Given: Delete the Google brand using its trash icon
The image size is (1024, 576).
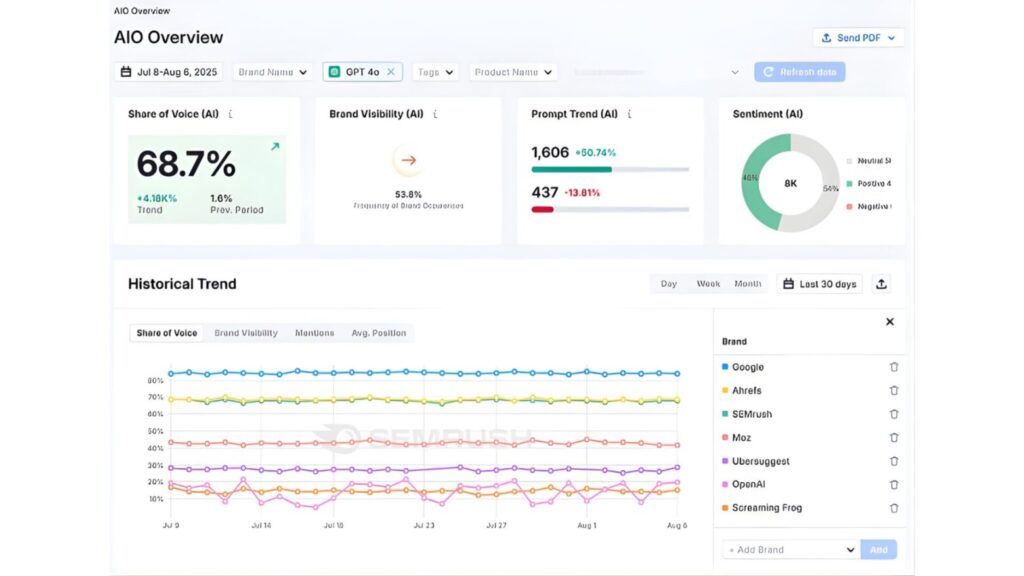Looking at the screenshot, I should click(x=894, y=366).
